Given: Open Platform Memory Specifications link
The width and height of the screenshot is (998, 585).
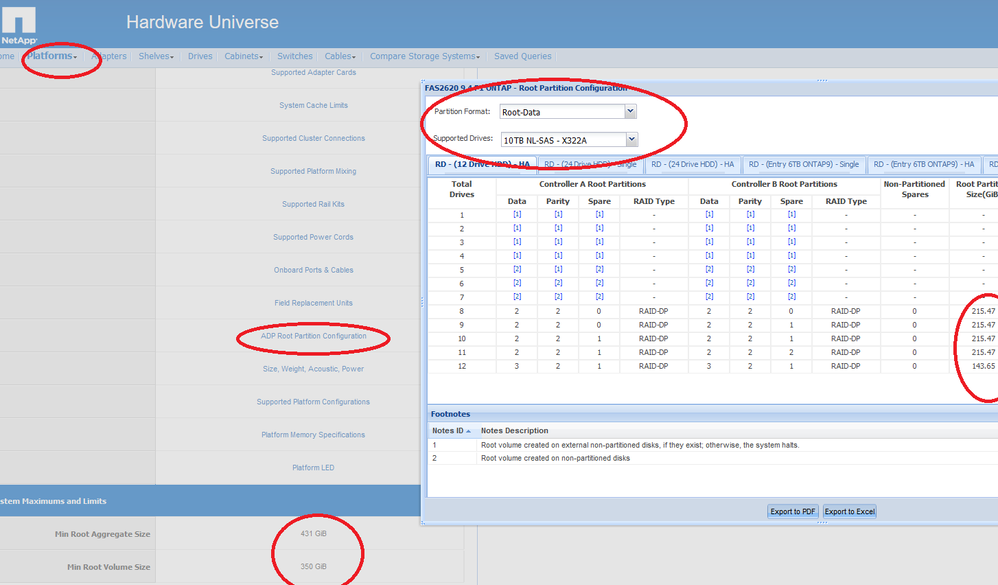Looking at the screenshot, I should [313, 435].
